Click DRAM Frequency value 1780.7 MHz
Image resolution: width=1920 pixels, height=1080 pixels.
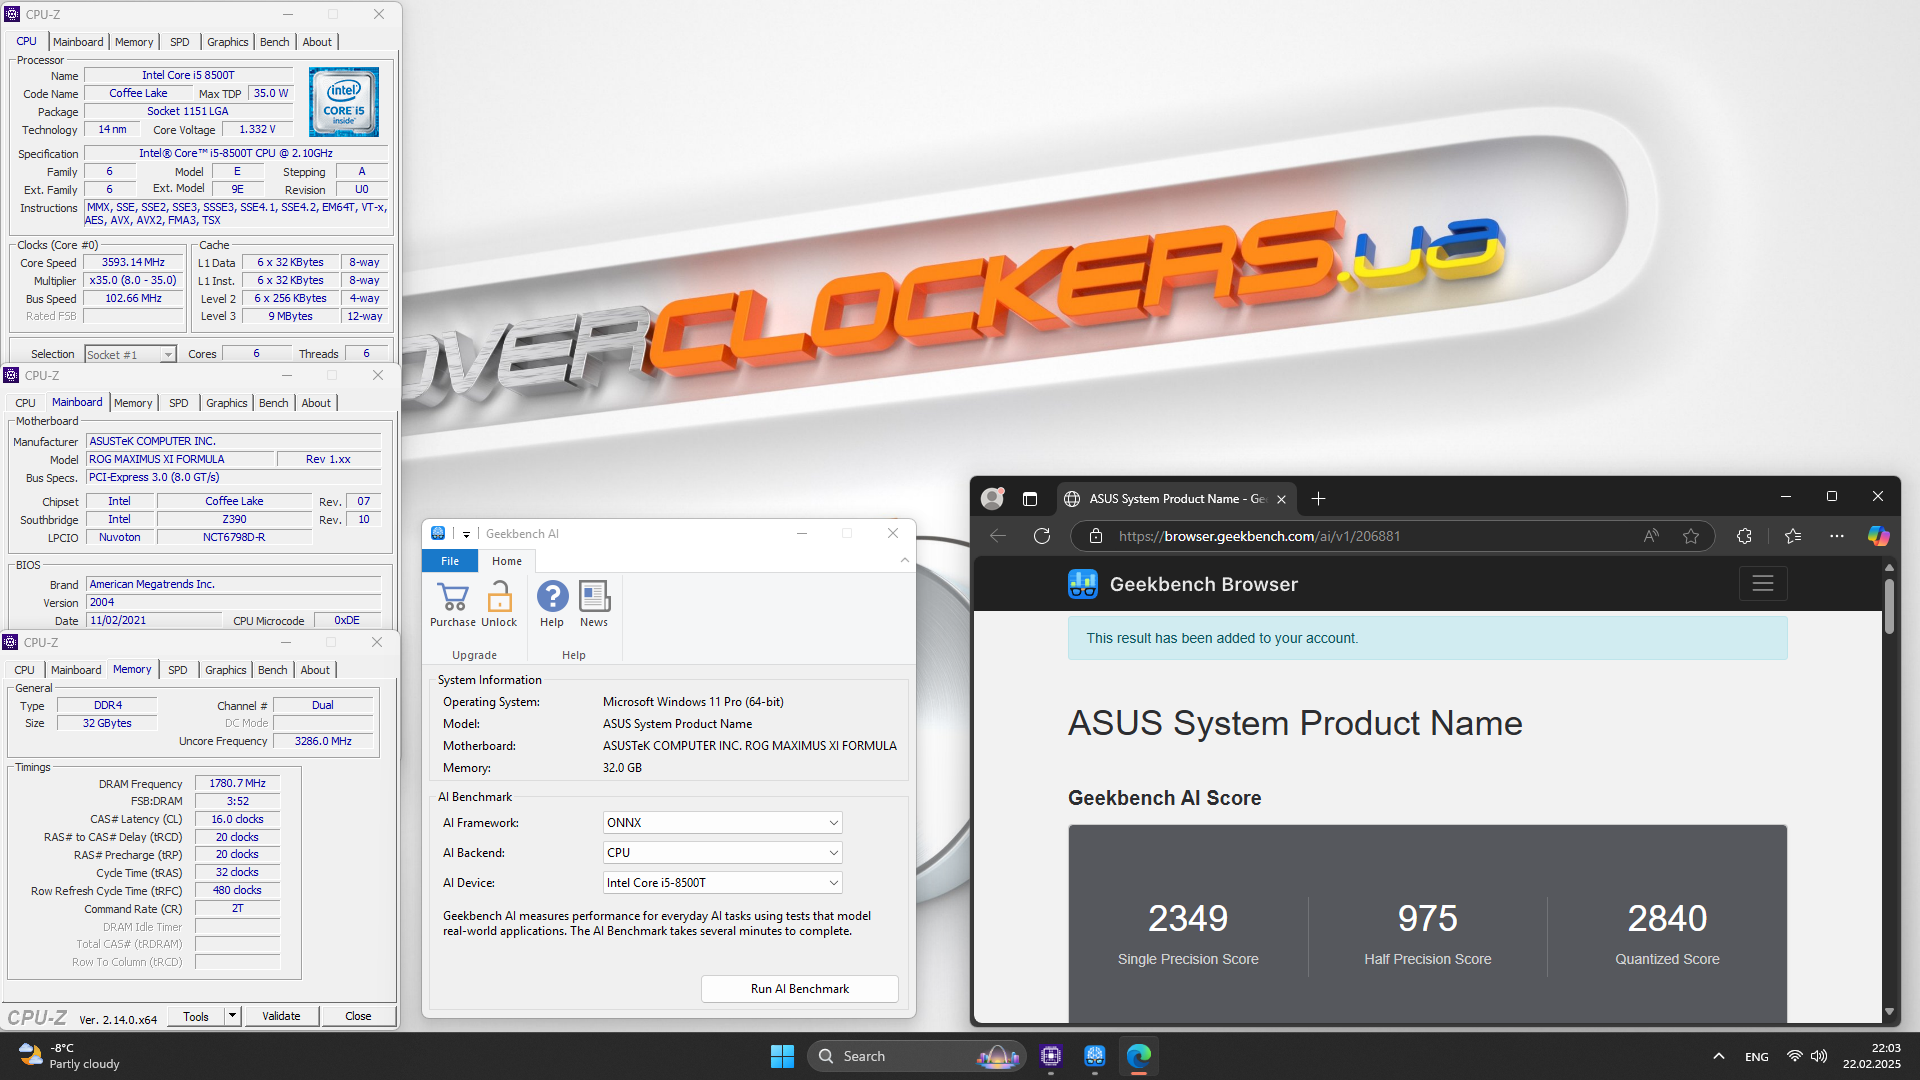click(237, 784)
